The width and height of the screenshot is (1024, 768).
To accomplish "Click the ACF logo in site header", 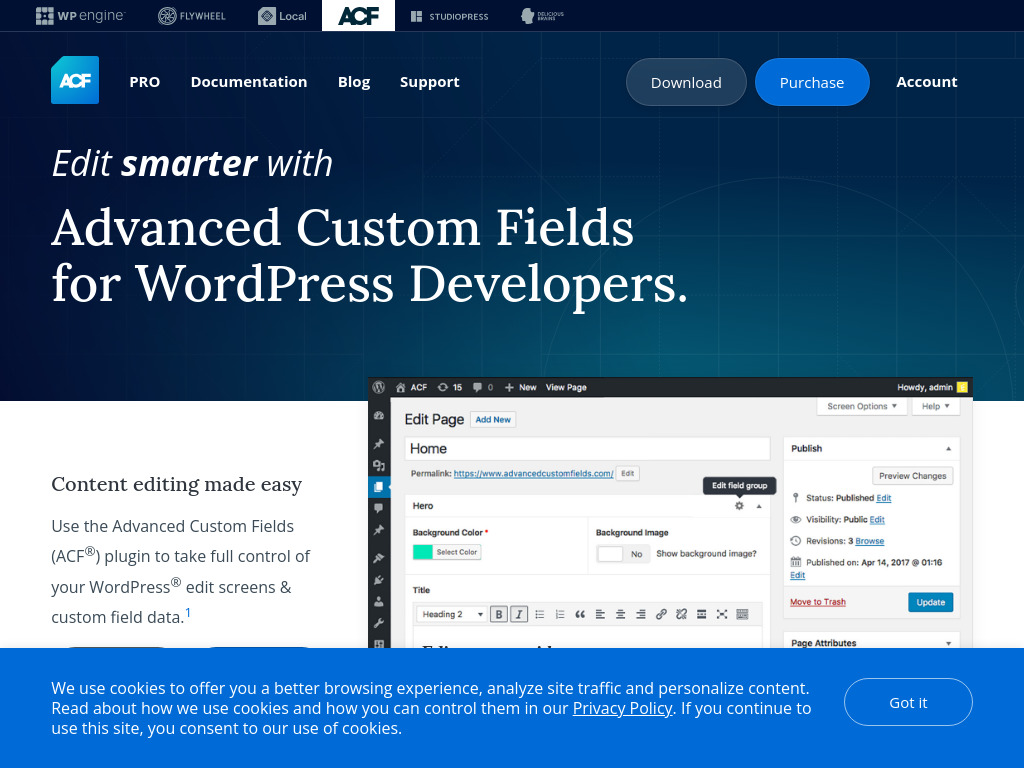I will point(75,80).
